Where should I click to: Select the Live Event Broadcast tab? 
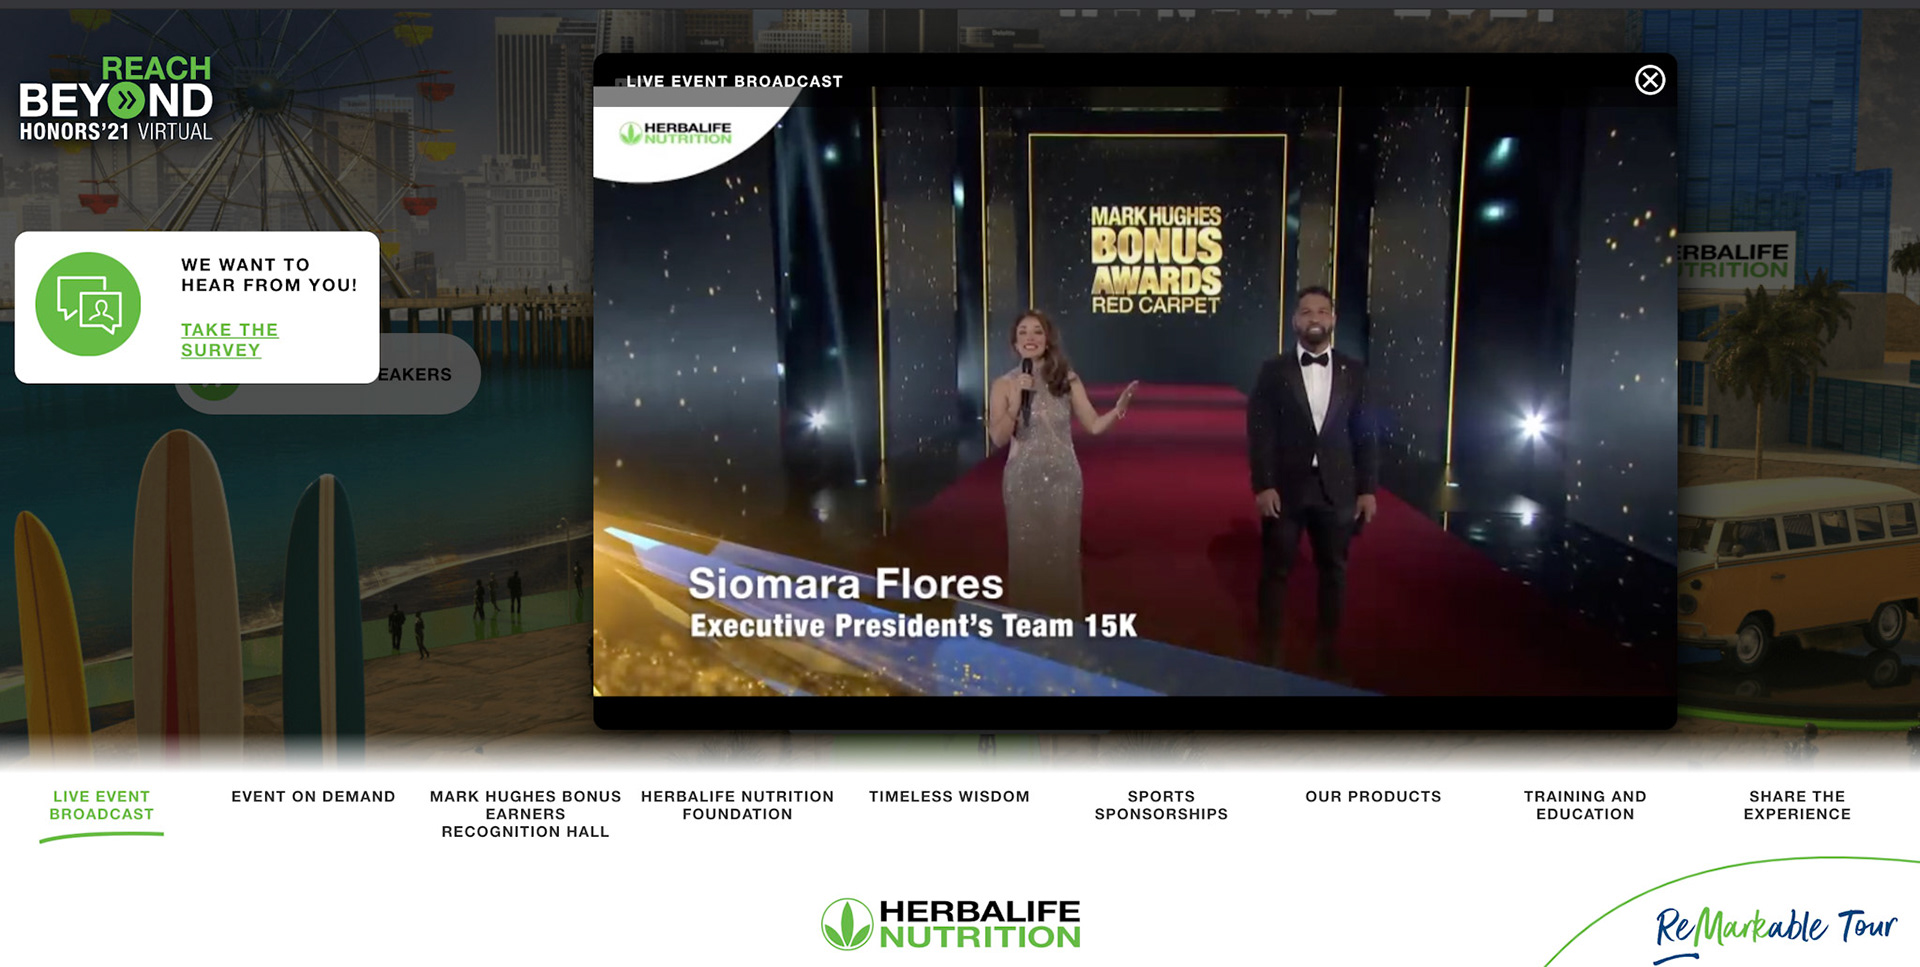[102, 805]
